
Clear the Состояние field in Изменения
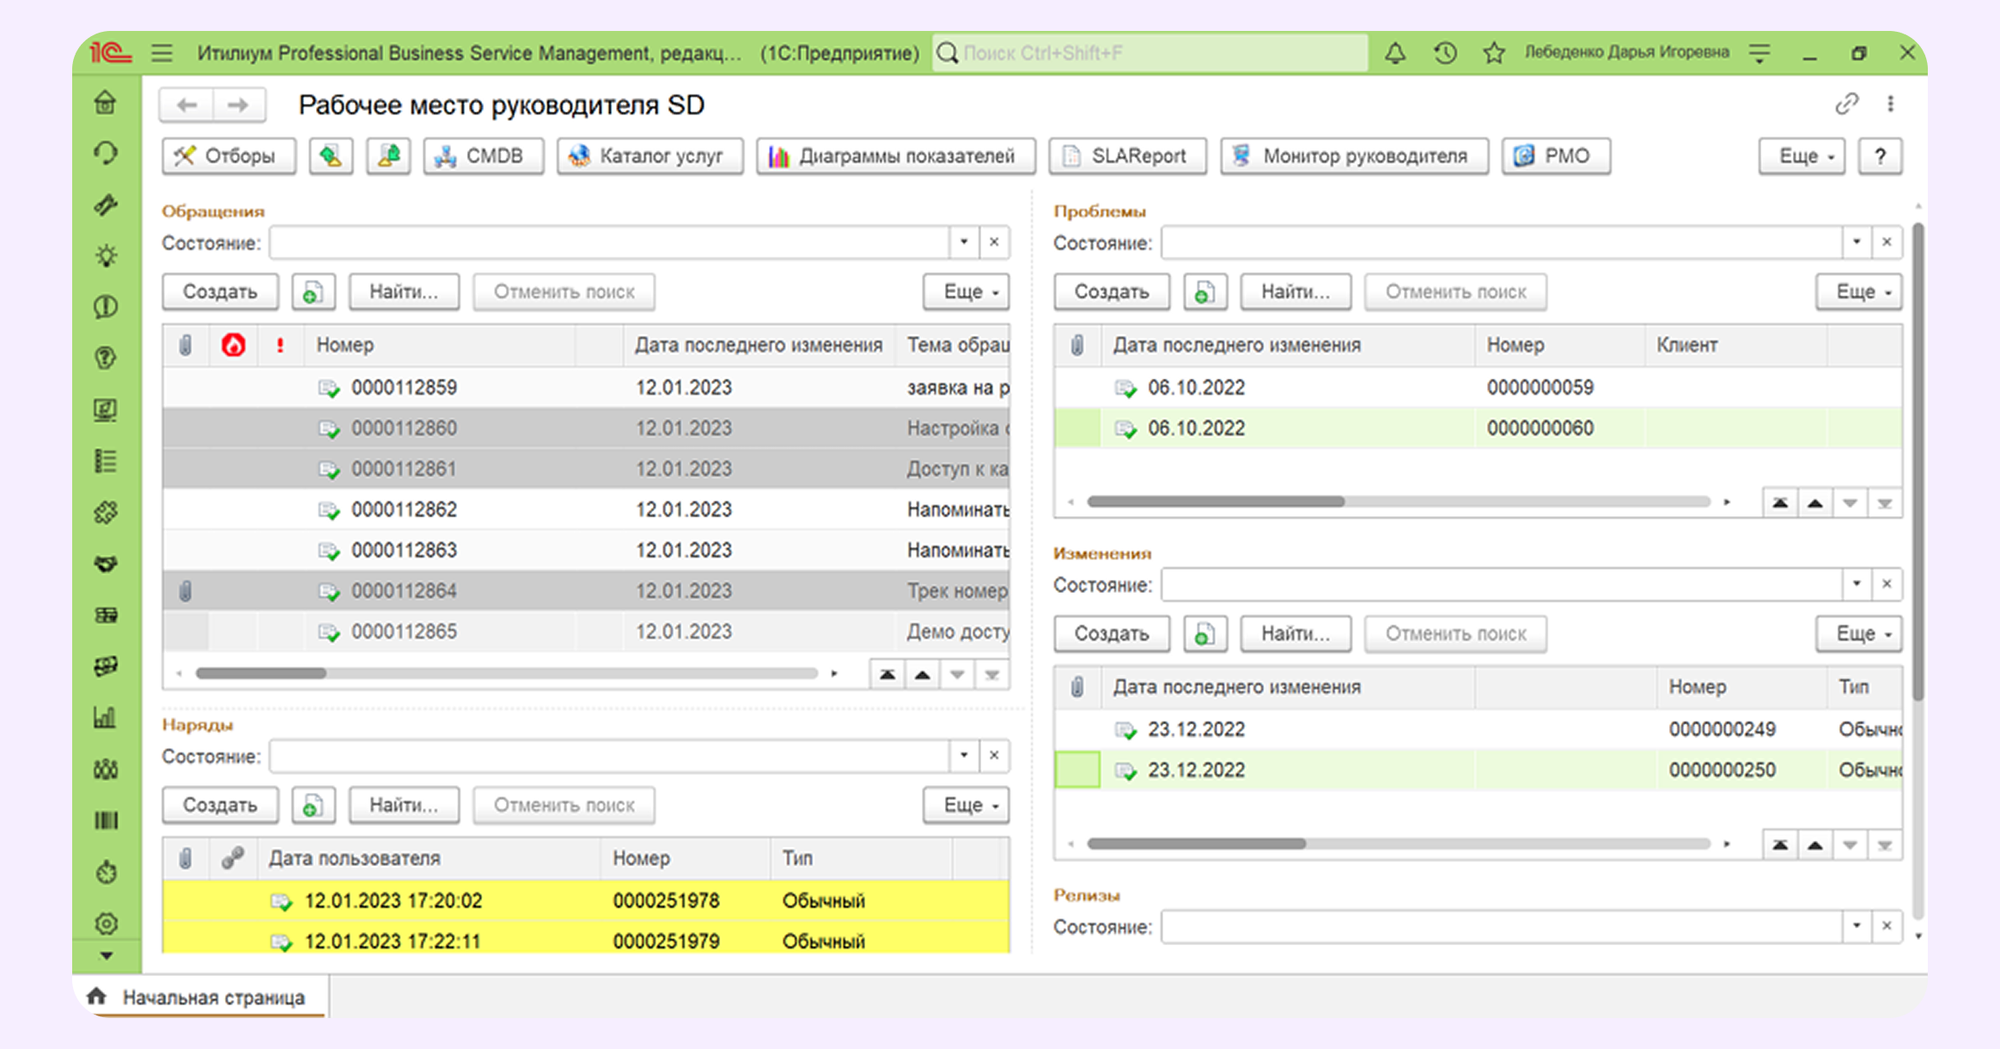pos(1887,584)
